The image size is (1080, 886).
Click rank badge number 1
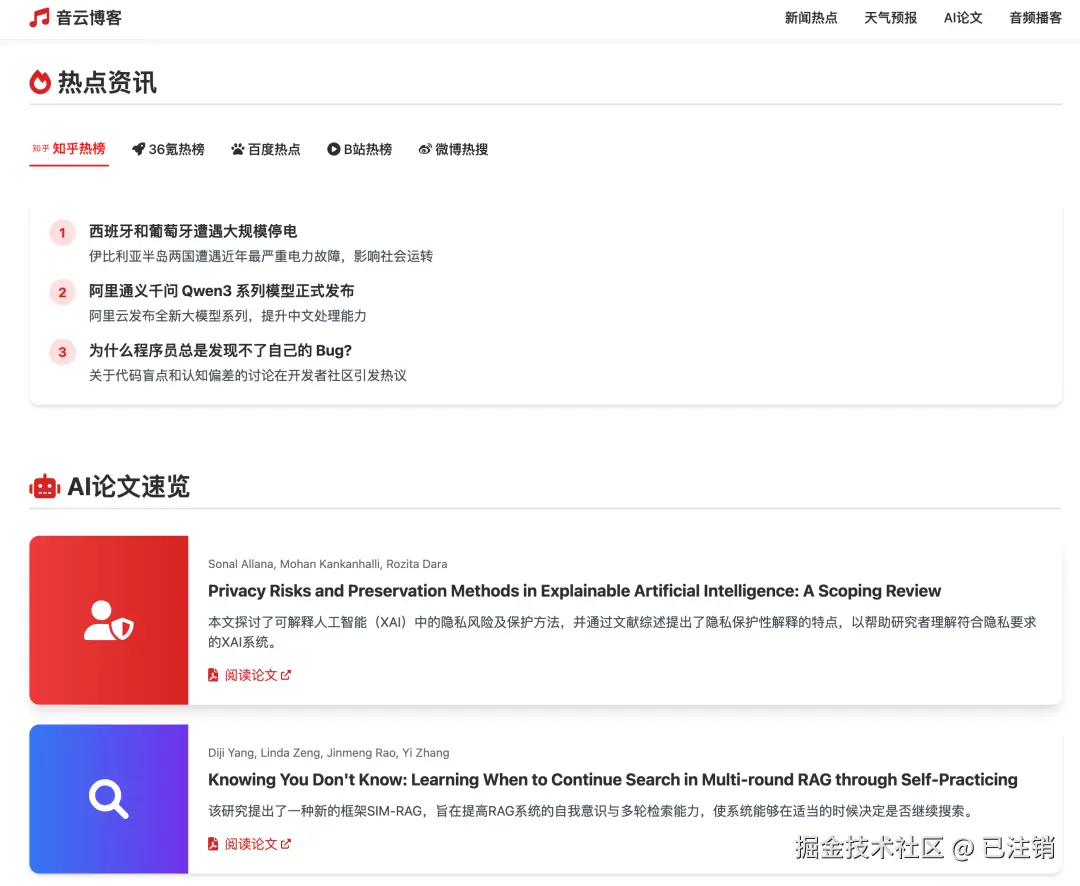tap(62, 233)
